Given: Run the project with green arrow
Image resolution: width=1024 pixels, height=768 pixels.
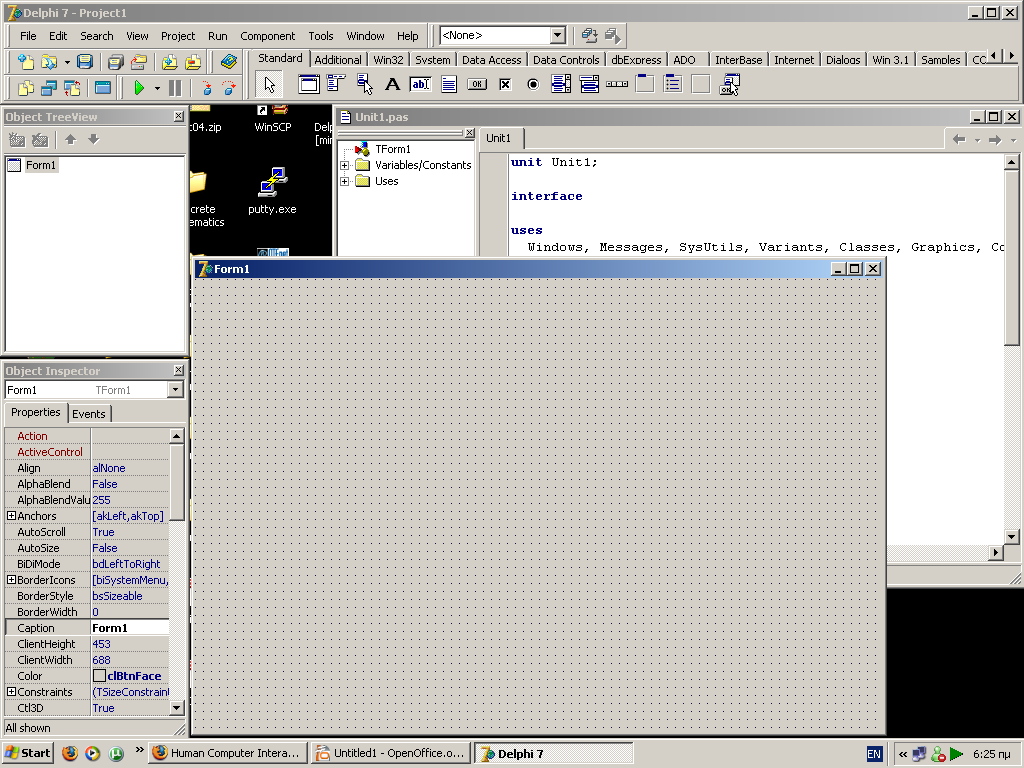Looking at the screenshot, I should [138, 88].
